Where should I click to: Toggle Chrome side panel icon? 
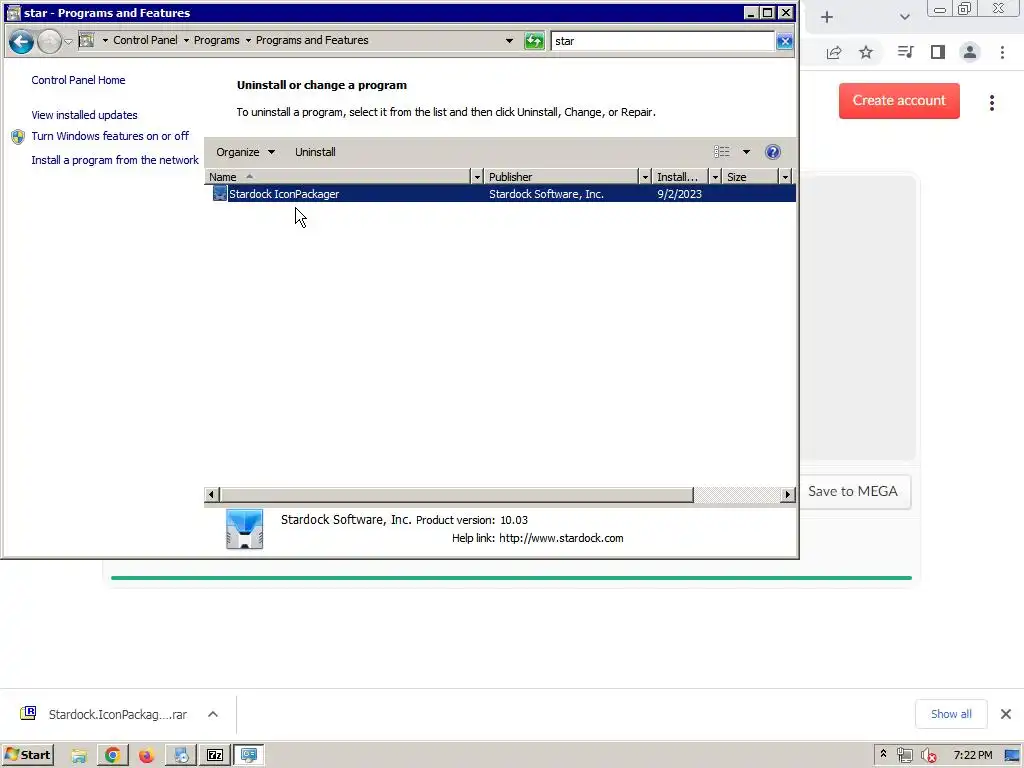pos(938,52)
